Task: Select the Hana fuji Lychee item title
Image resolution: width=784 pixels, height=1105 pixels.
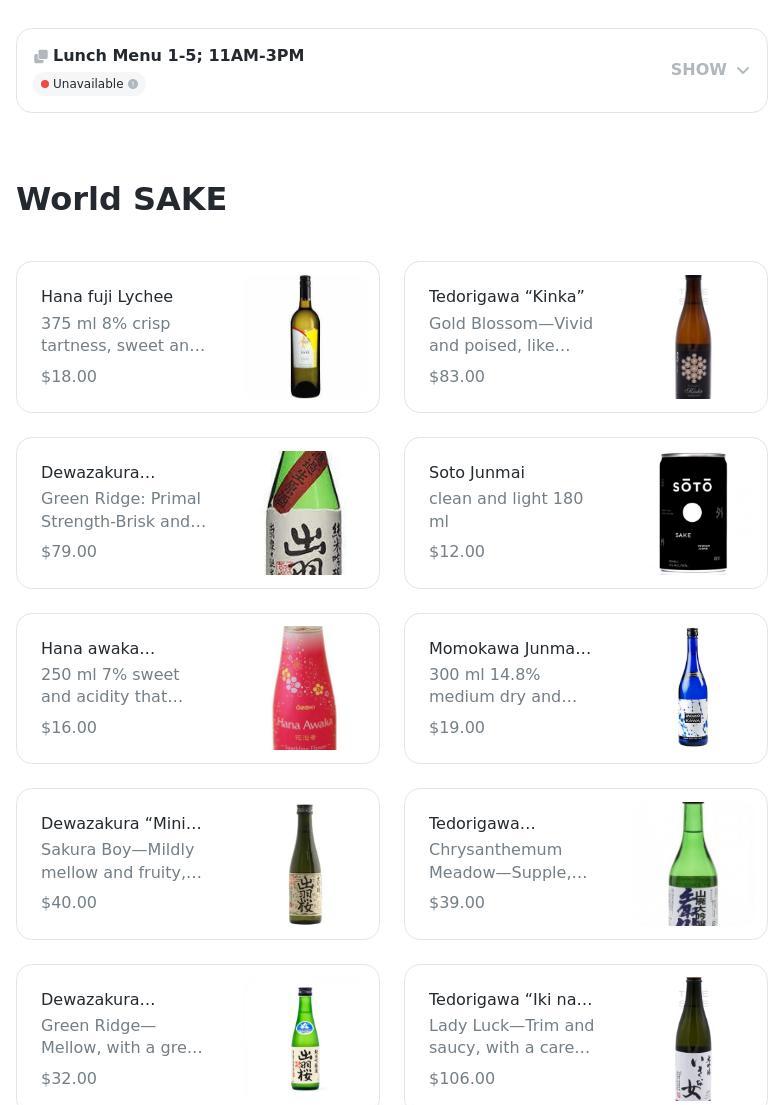Action: coord(107,297)
